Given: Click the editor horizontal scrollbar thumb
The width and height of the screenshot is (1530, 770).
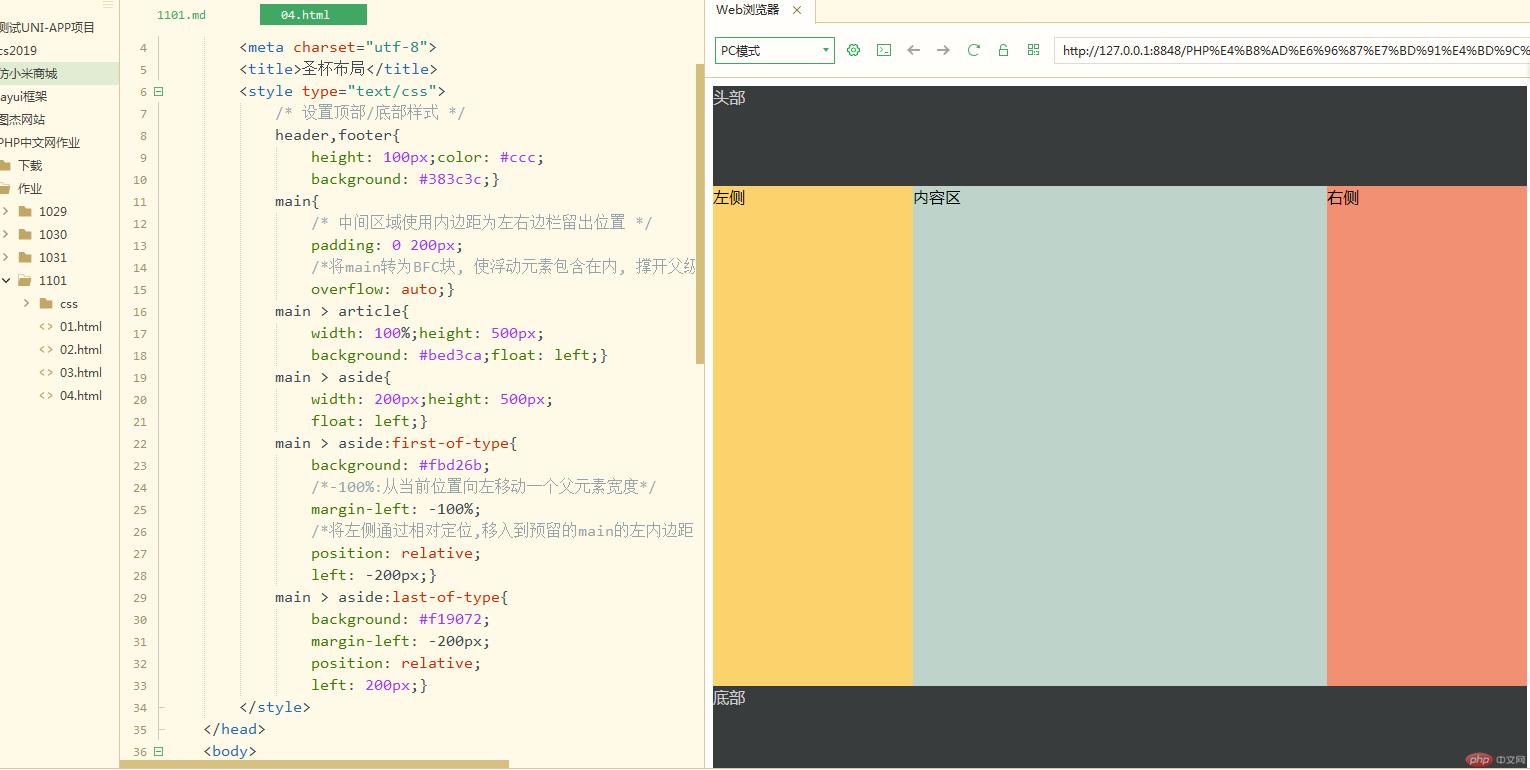Looking at the screenshot, I should point(314,765).
